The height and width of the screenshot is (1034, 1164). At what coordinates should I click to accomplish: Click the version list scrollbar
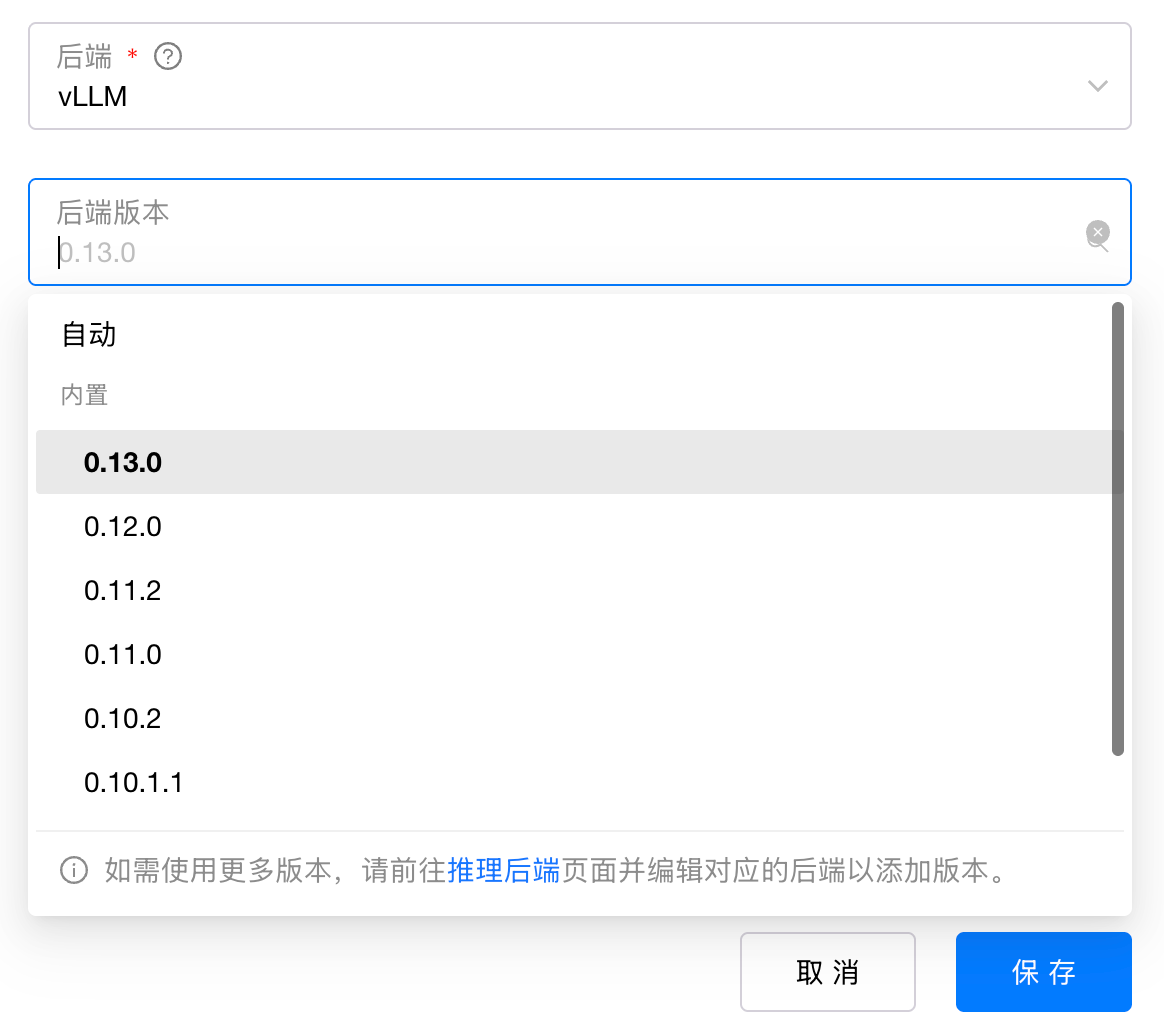[x=1117, y=529]
